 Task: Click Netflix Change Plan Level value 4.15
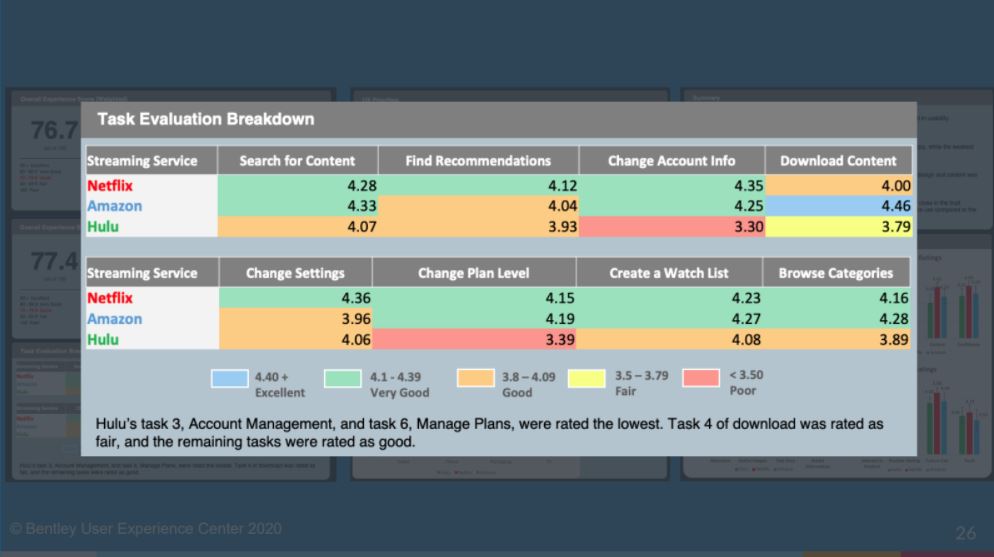tap(560, 298)
